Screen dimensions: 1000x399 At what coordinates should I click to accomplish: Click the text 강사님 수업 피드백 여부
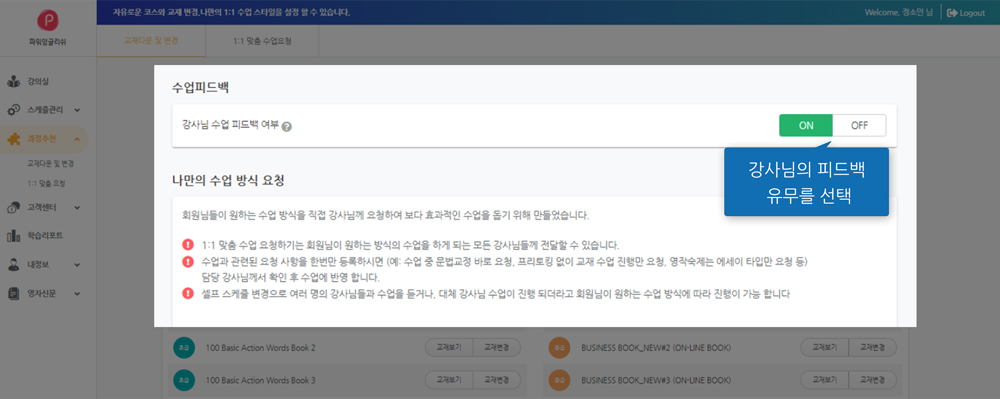click(x=230, y=126)
